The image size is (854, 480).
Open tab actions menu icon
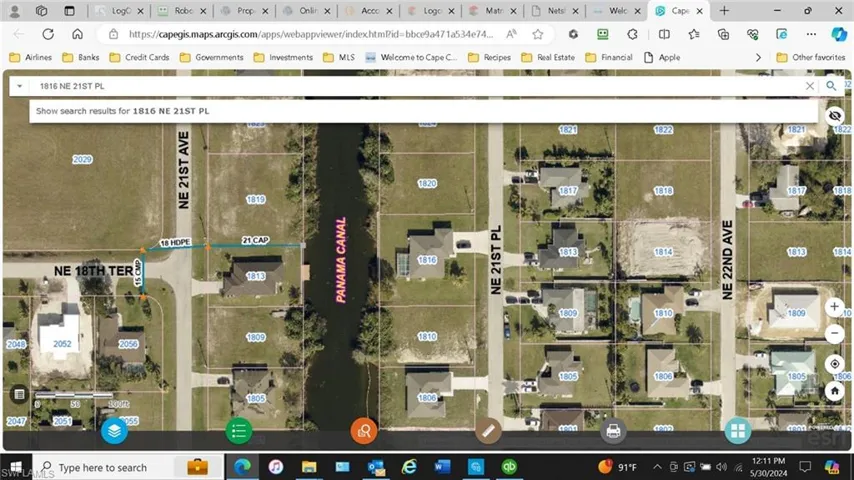(x=69, y=11)
